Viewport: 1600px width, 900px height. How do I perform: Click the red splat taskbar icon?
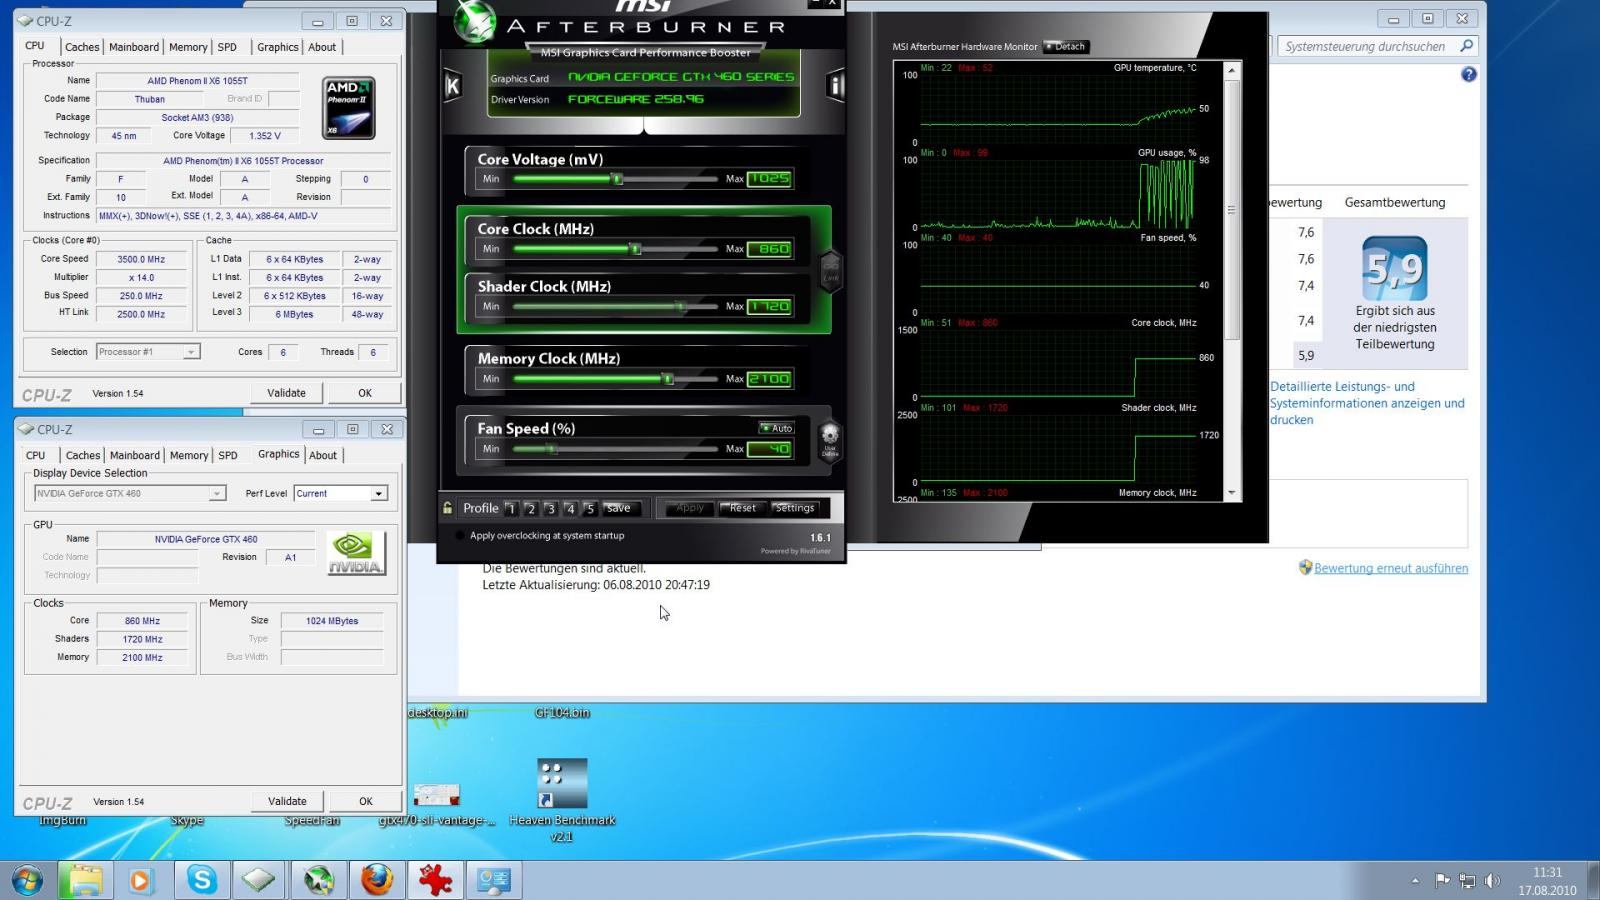pos(435,880)
